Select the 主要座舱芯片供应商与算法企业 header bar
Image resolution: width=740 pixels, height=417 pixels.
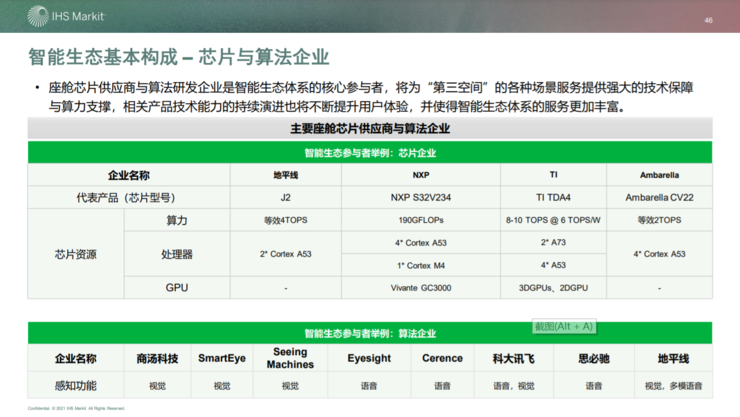pos(370,128)
